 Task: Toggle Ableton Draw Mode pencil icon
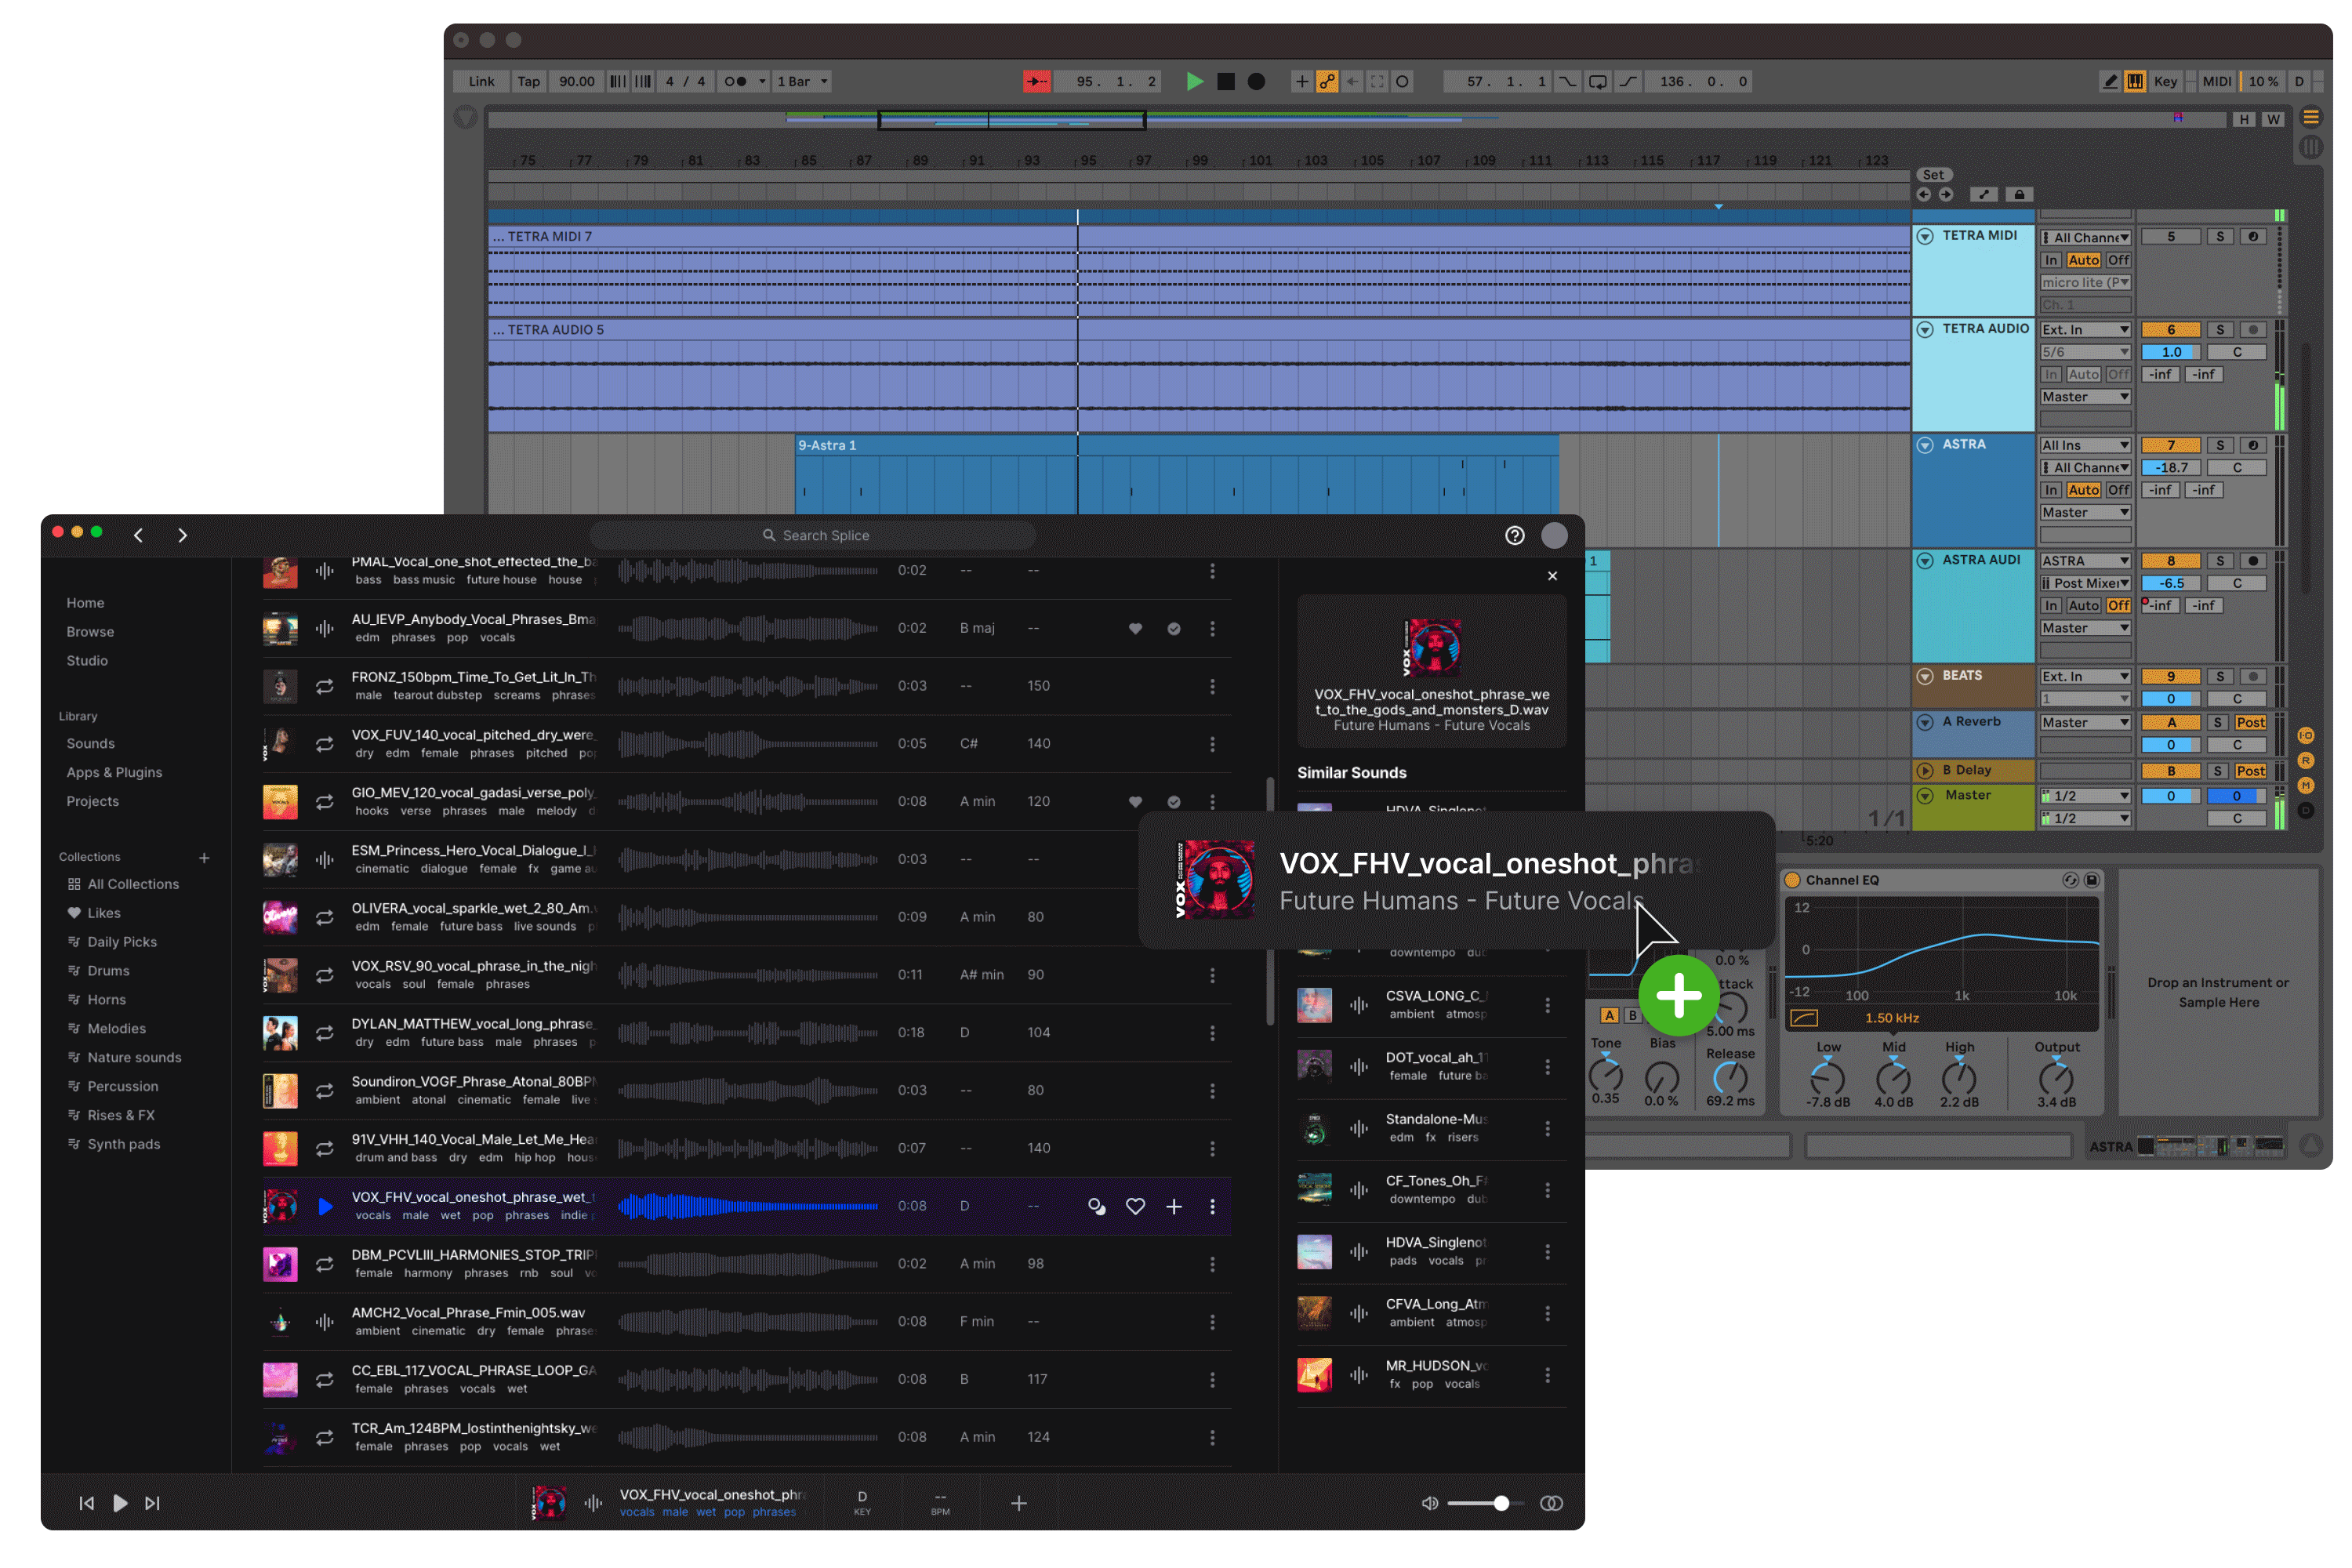point(2110,82)
